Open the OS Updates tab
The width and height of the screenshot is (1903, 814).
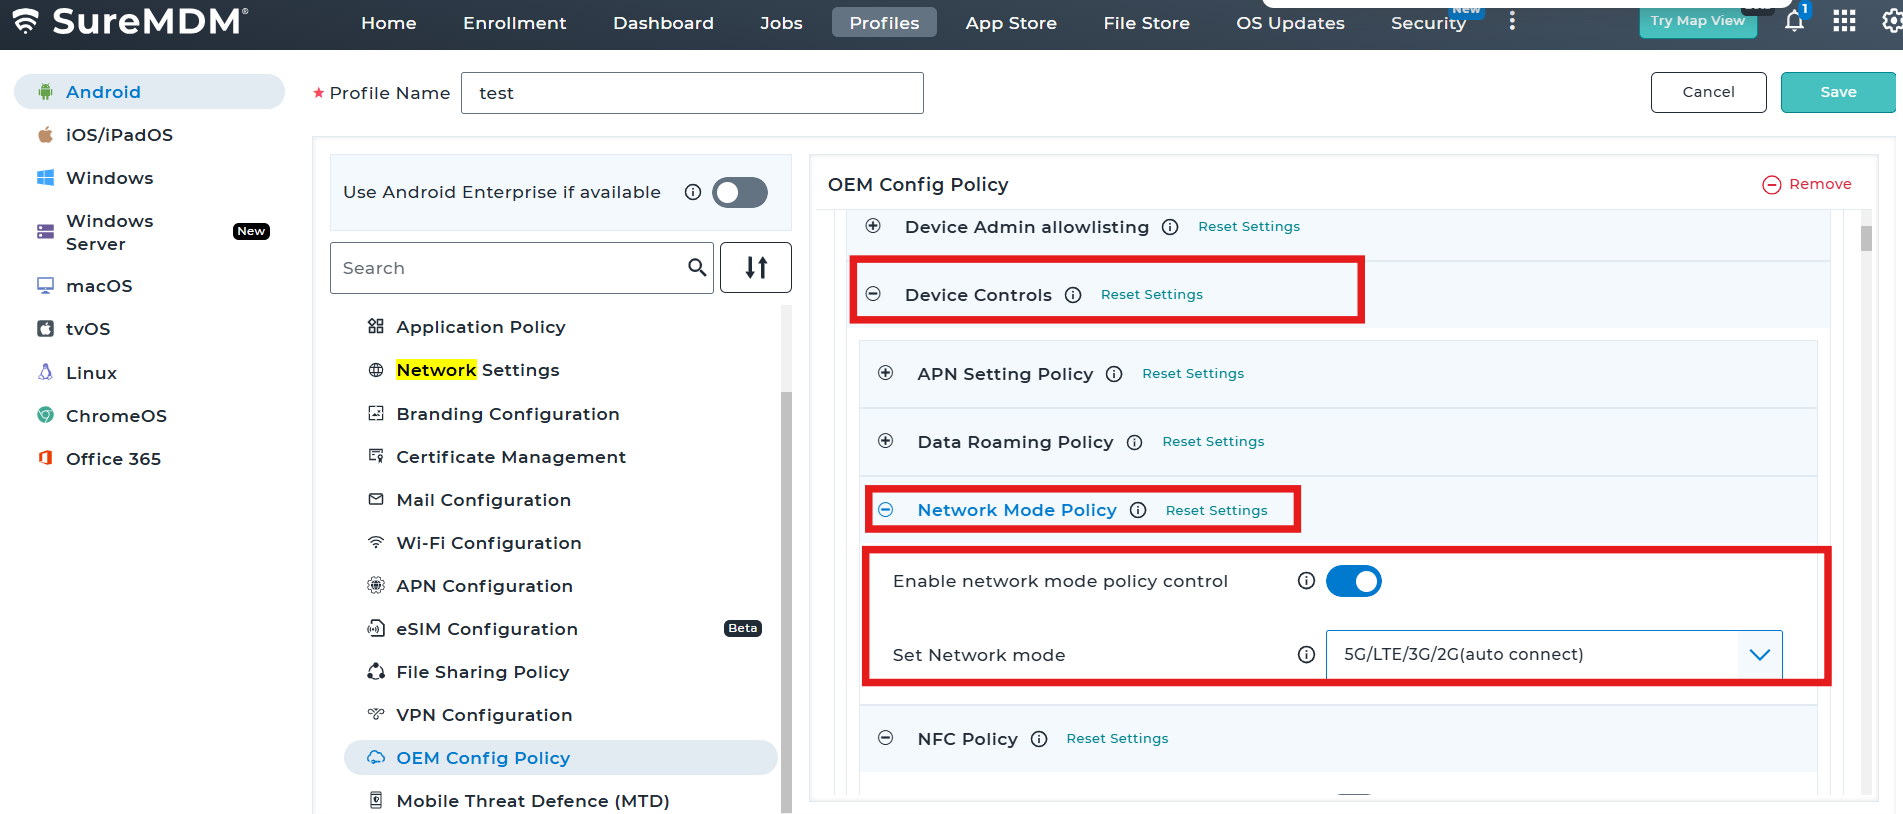1290,23
